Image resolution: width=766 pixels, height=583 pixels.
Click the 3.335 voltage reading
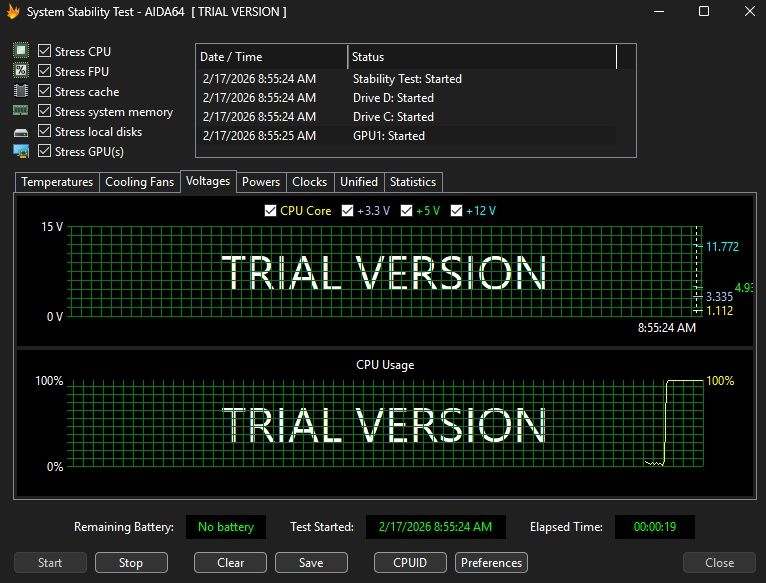click(719, 297)
